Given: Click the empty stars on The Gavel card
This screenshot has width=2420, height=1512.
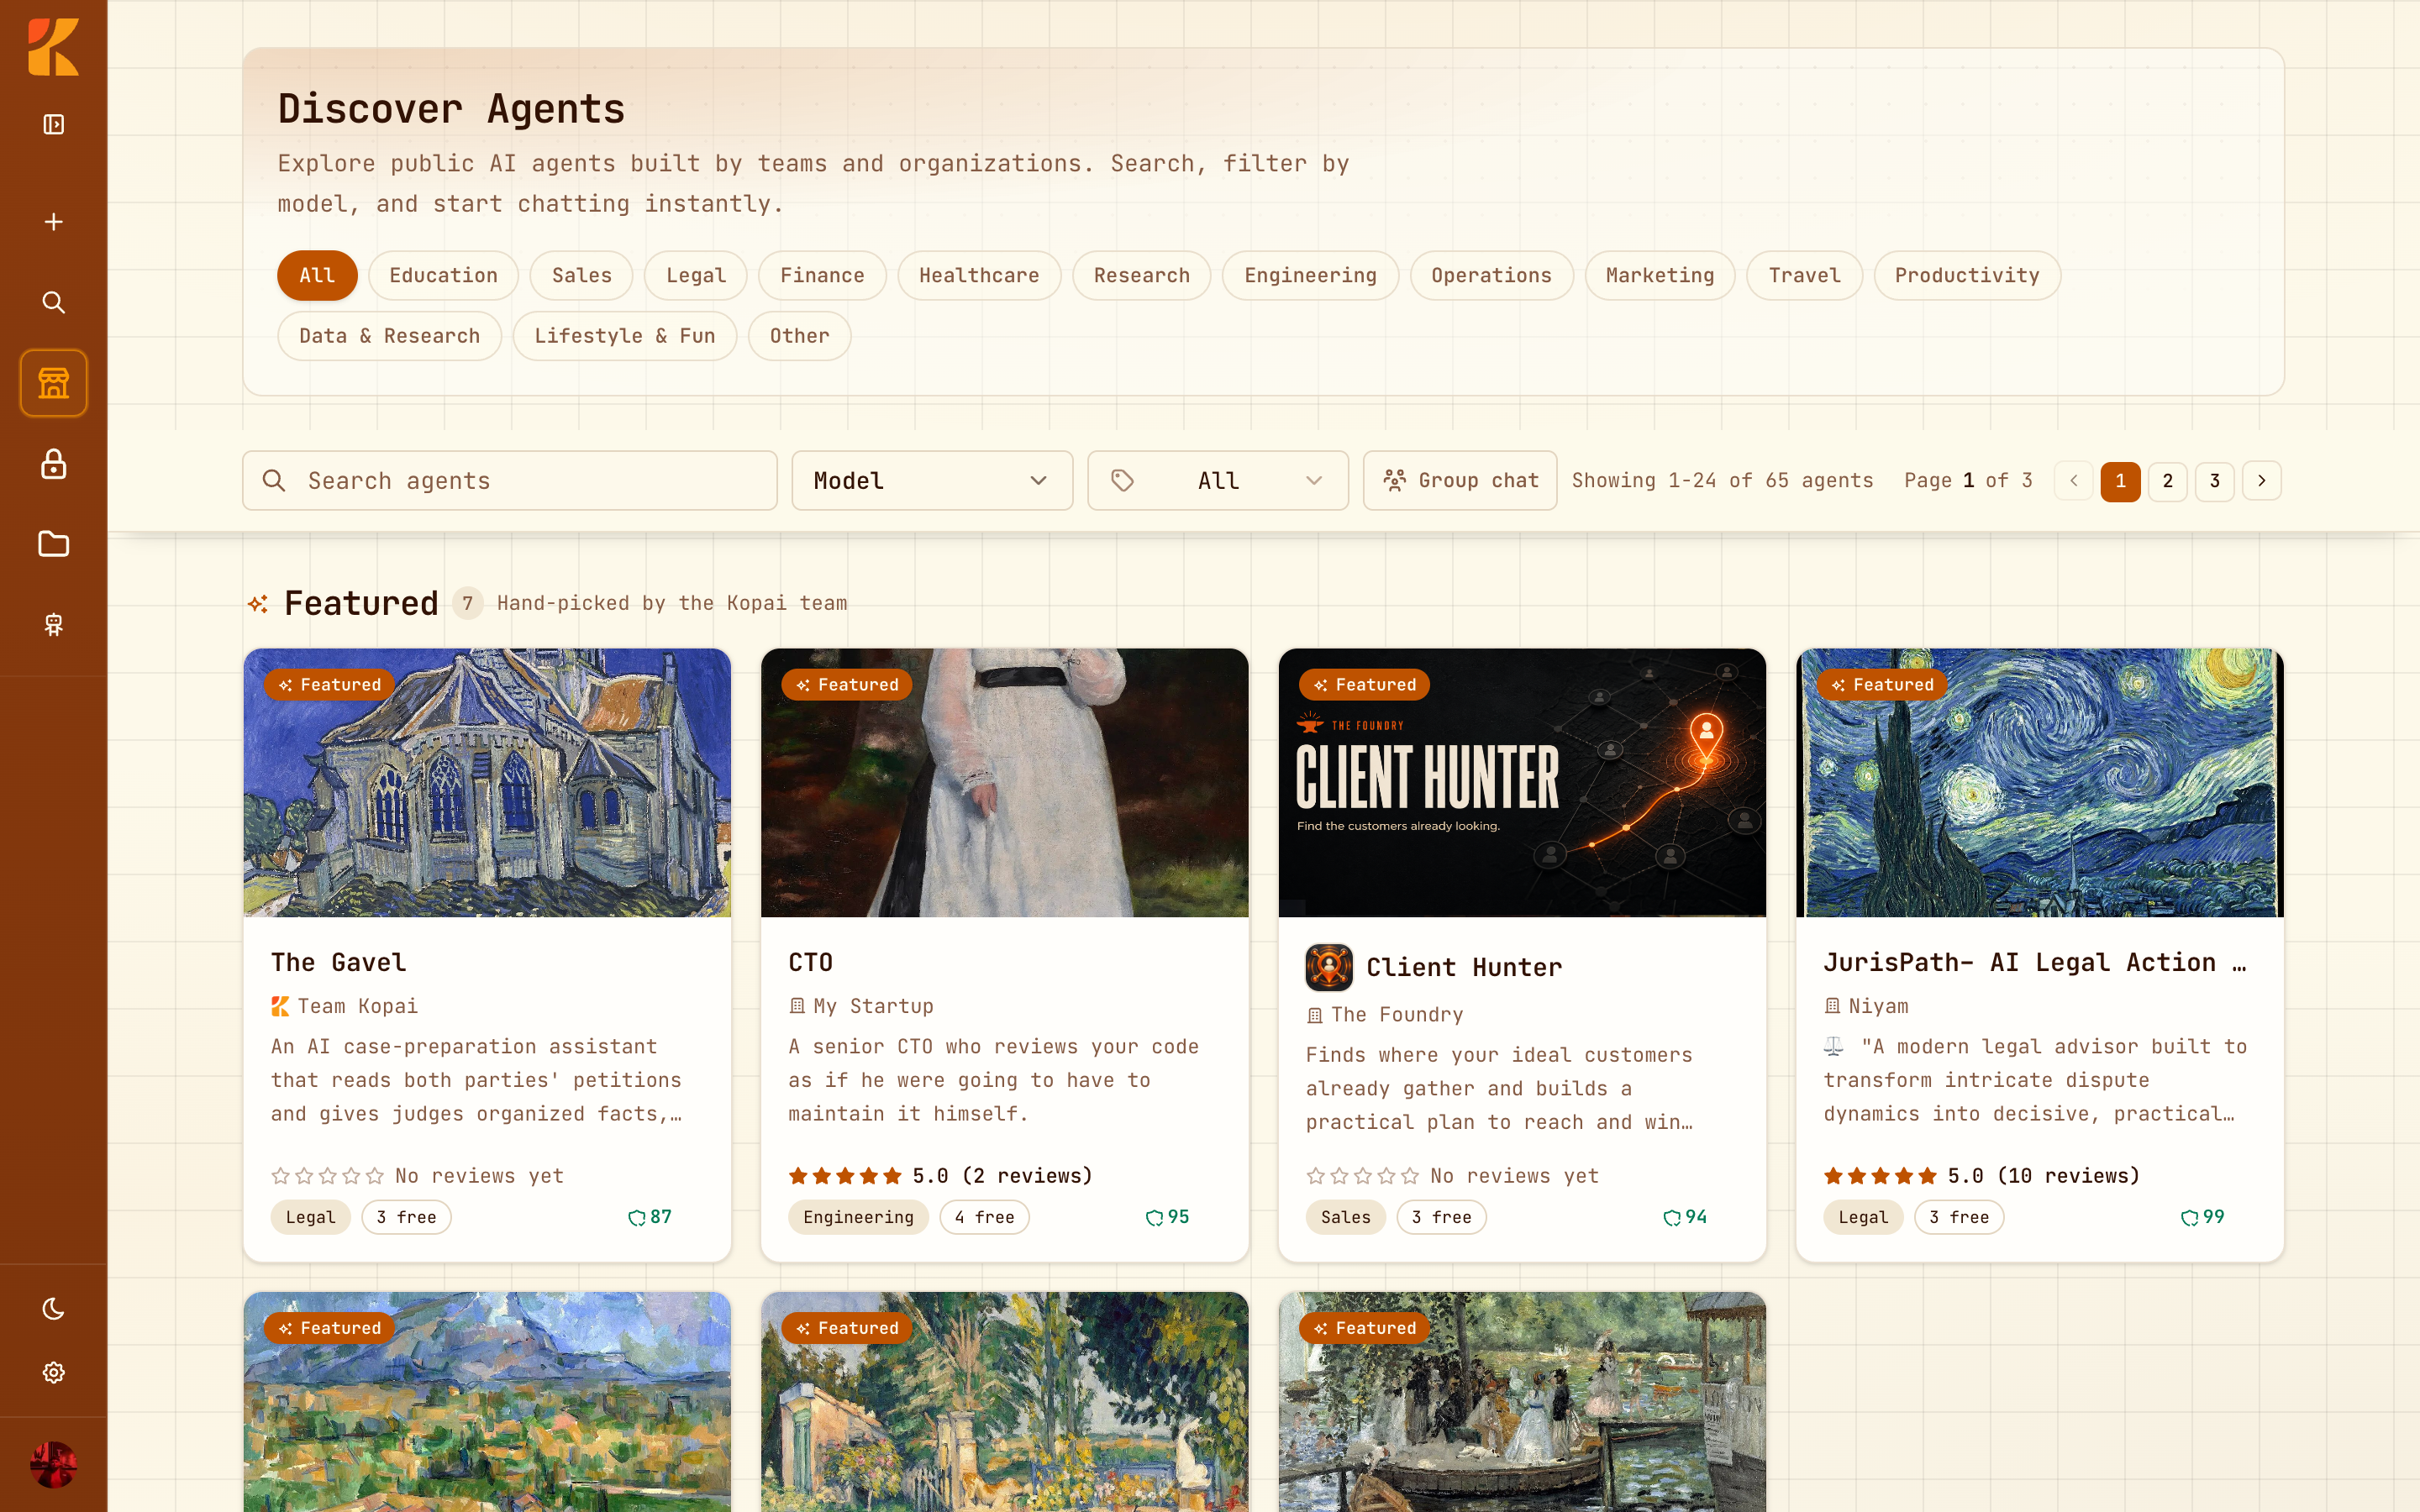Looking at the screenshot, I should click(x=327, y=1176).
